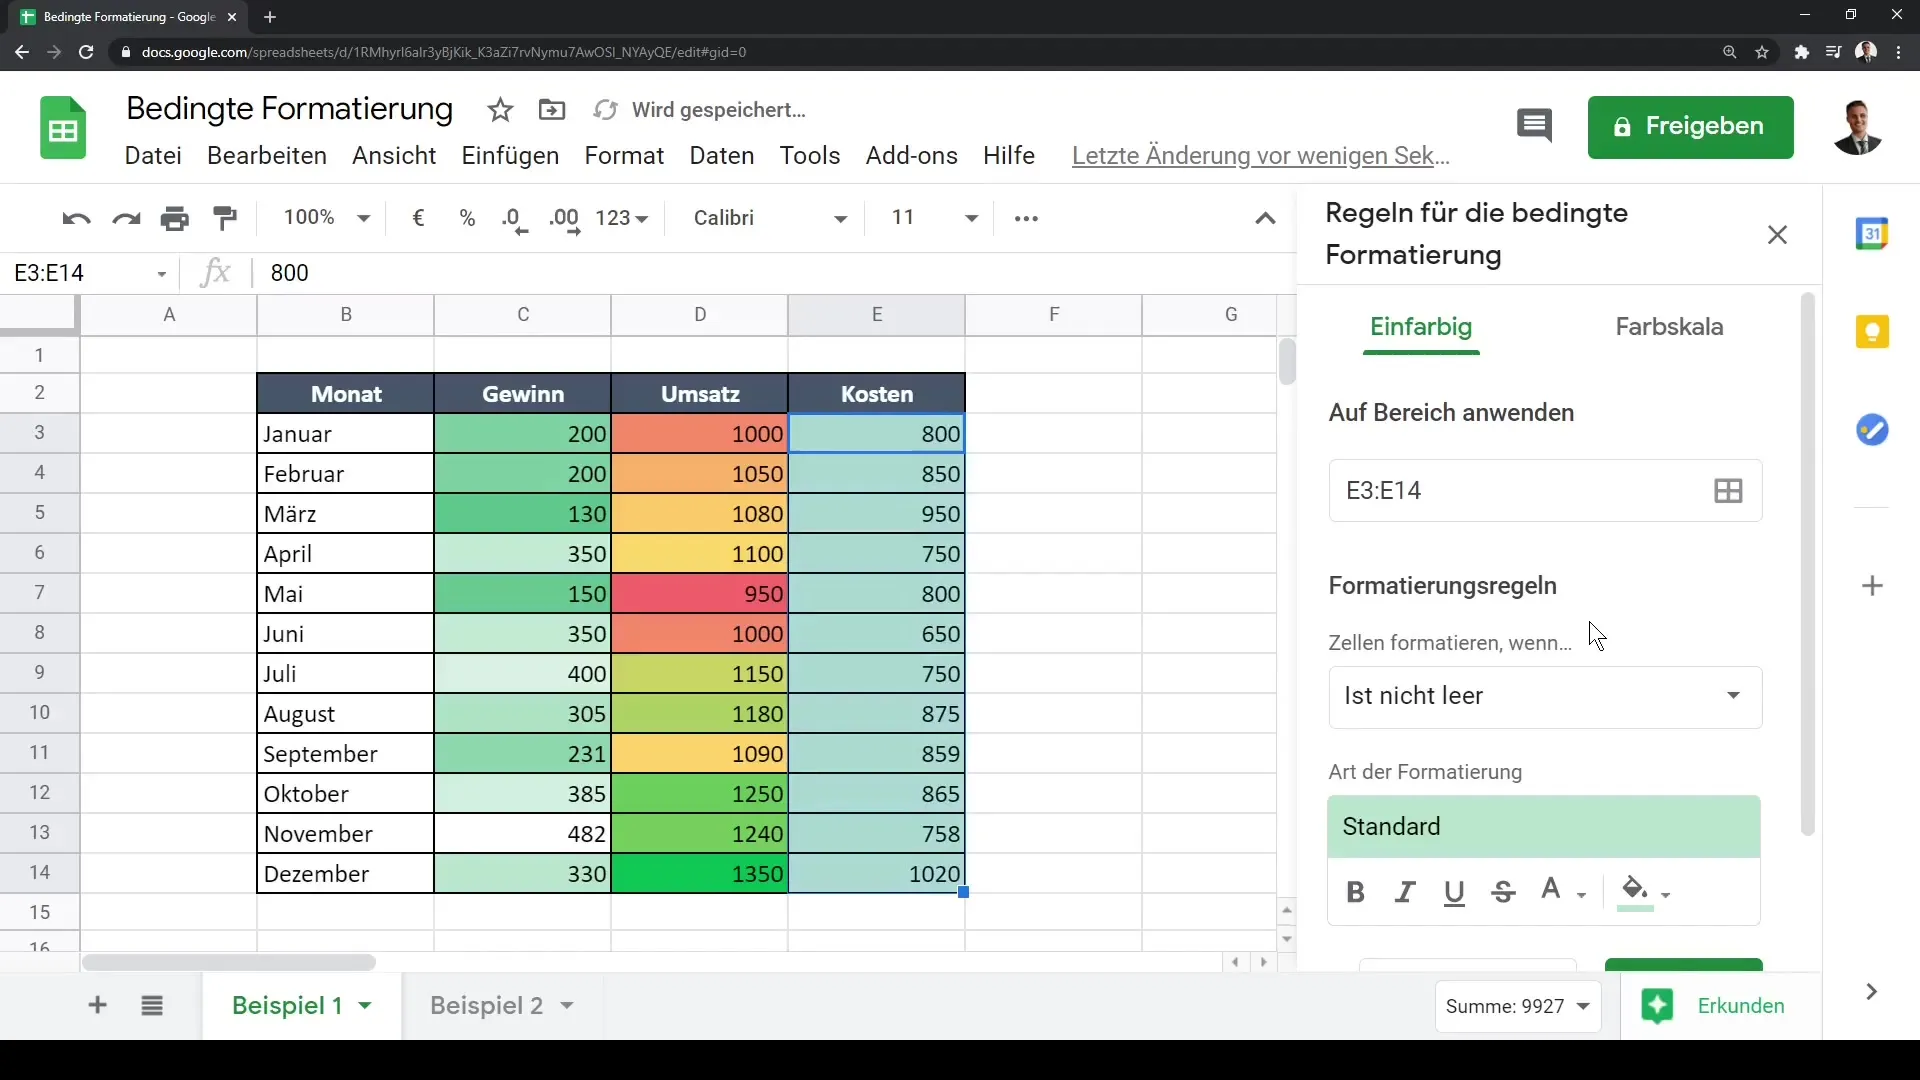This screenshot has height=1080, width=1920.
Task: Open the Datei menu
Action: [x=153, y=156]
